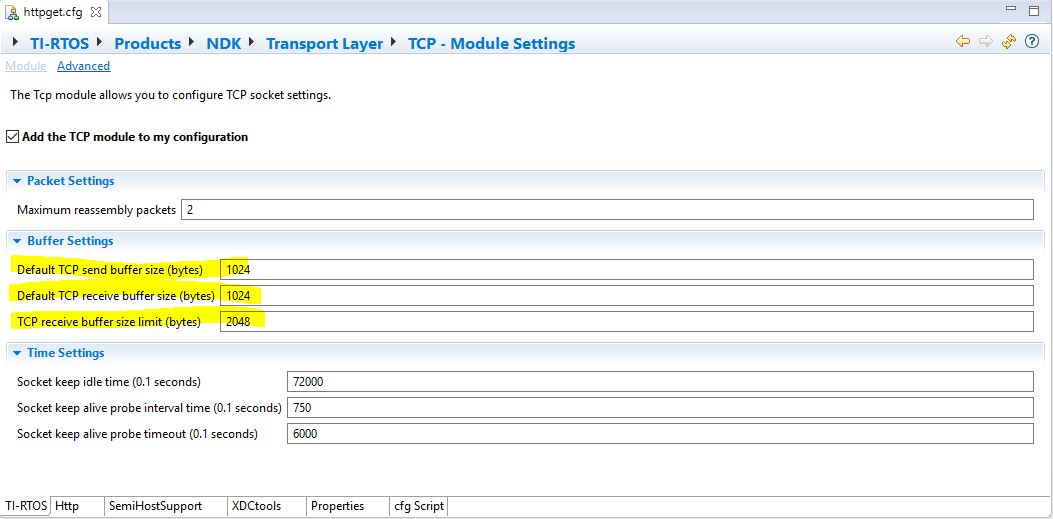Image resolution: width=1053 pixels, height=519 pixels.
Task: Focus the Default TCP send buffer size field
Action: pyautogui.click(x=626, y=269)
